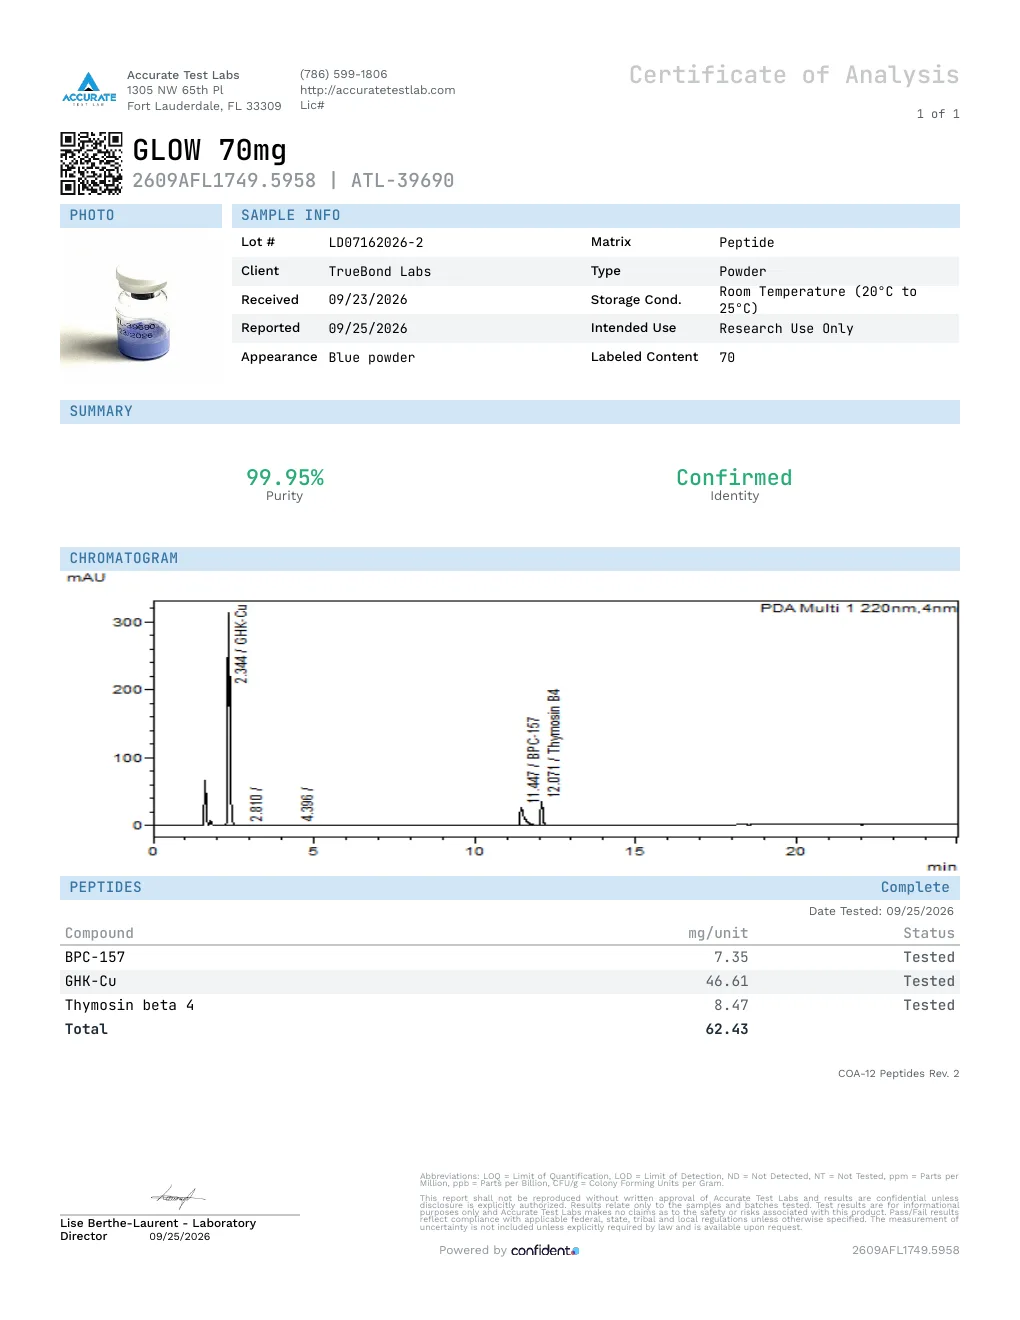Viewport: 1020px width, 1320px height.
Task: Click the QR code beside GLOW 70mg
Action: click(x=91, y=163)
